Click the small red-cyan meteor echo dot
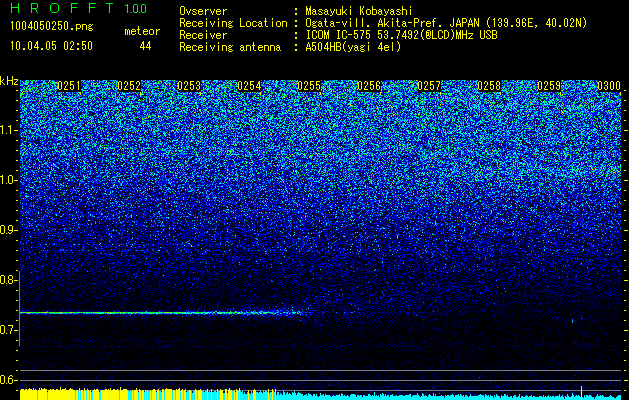 (x=577, y=319)
